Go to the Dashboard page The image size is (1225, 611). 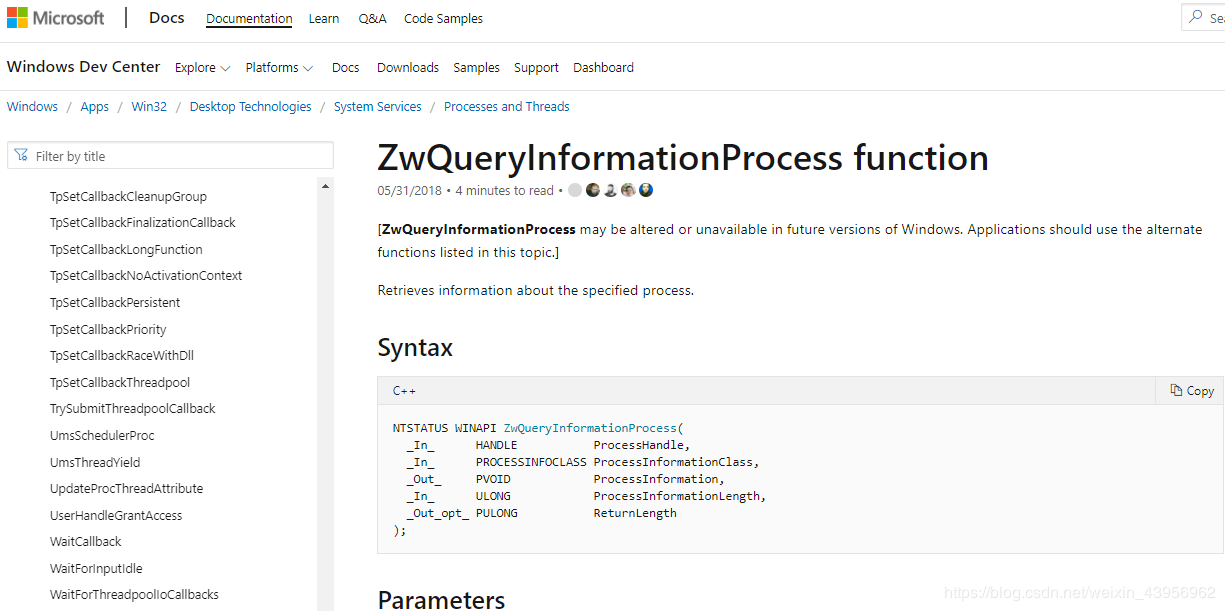tap(603, 67)
